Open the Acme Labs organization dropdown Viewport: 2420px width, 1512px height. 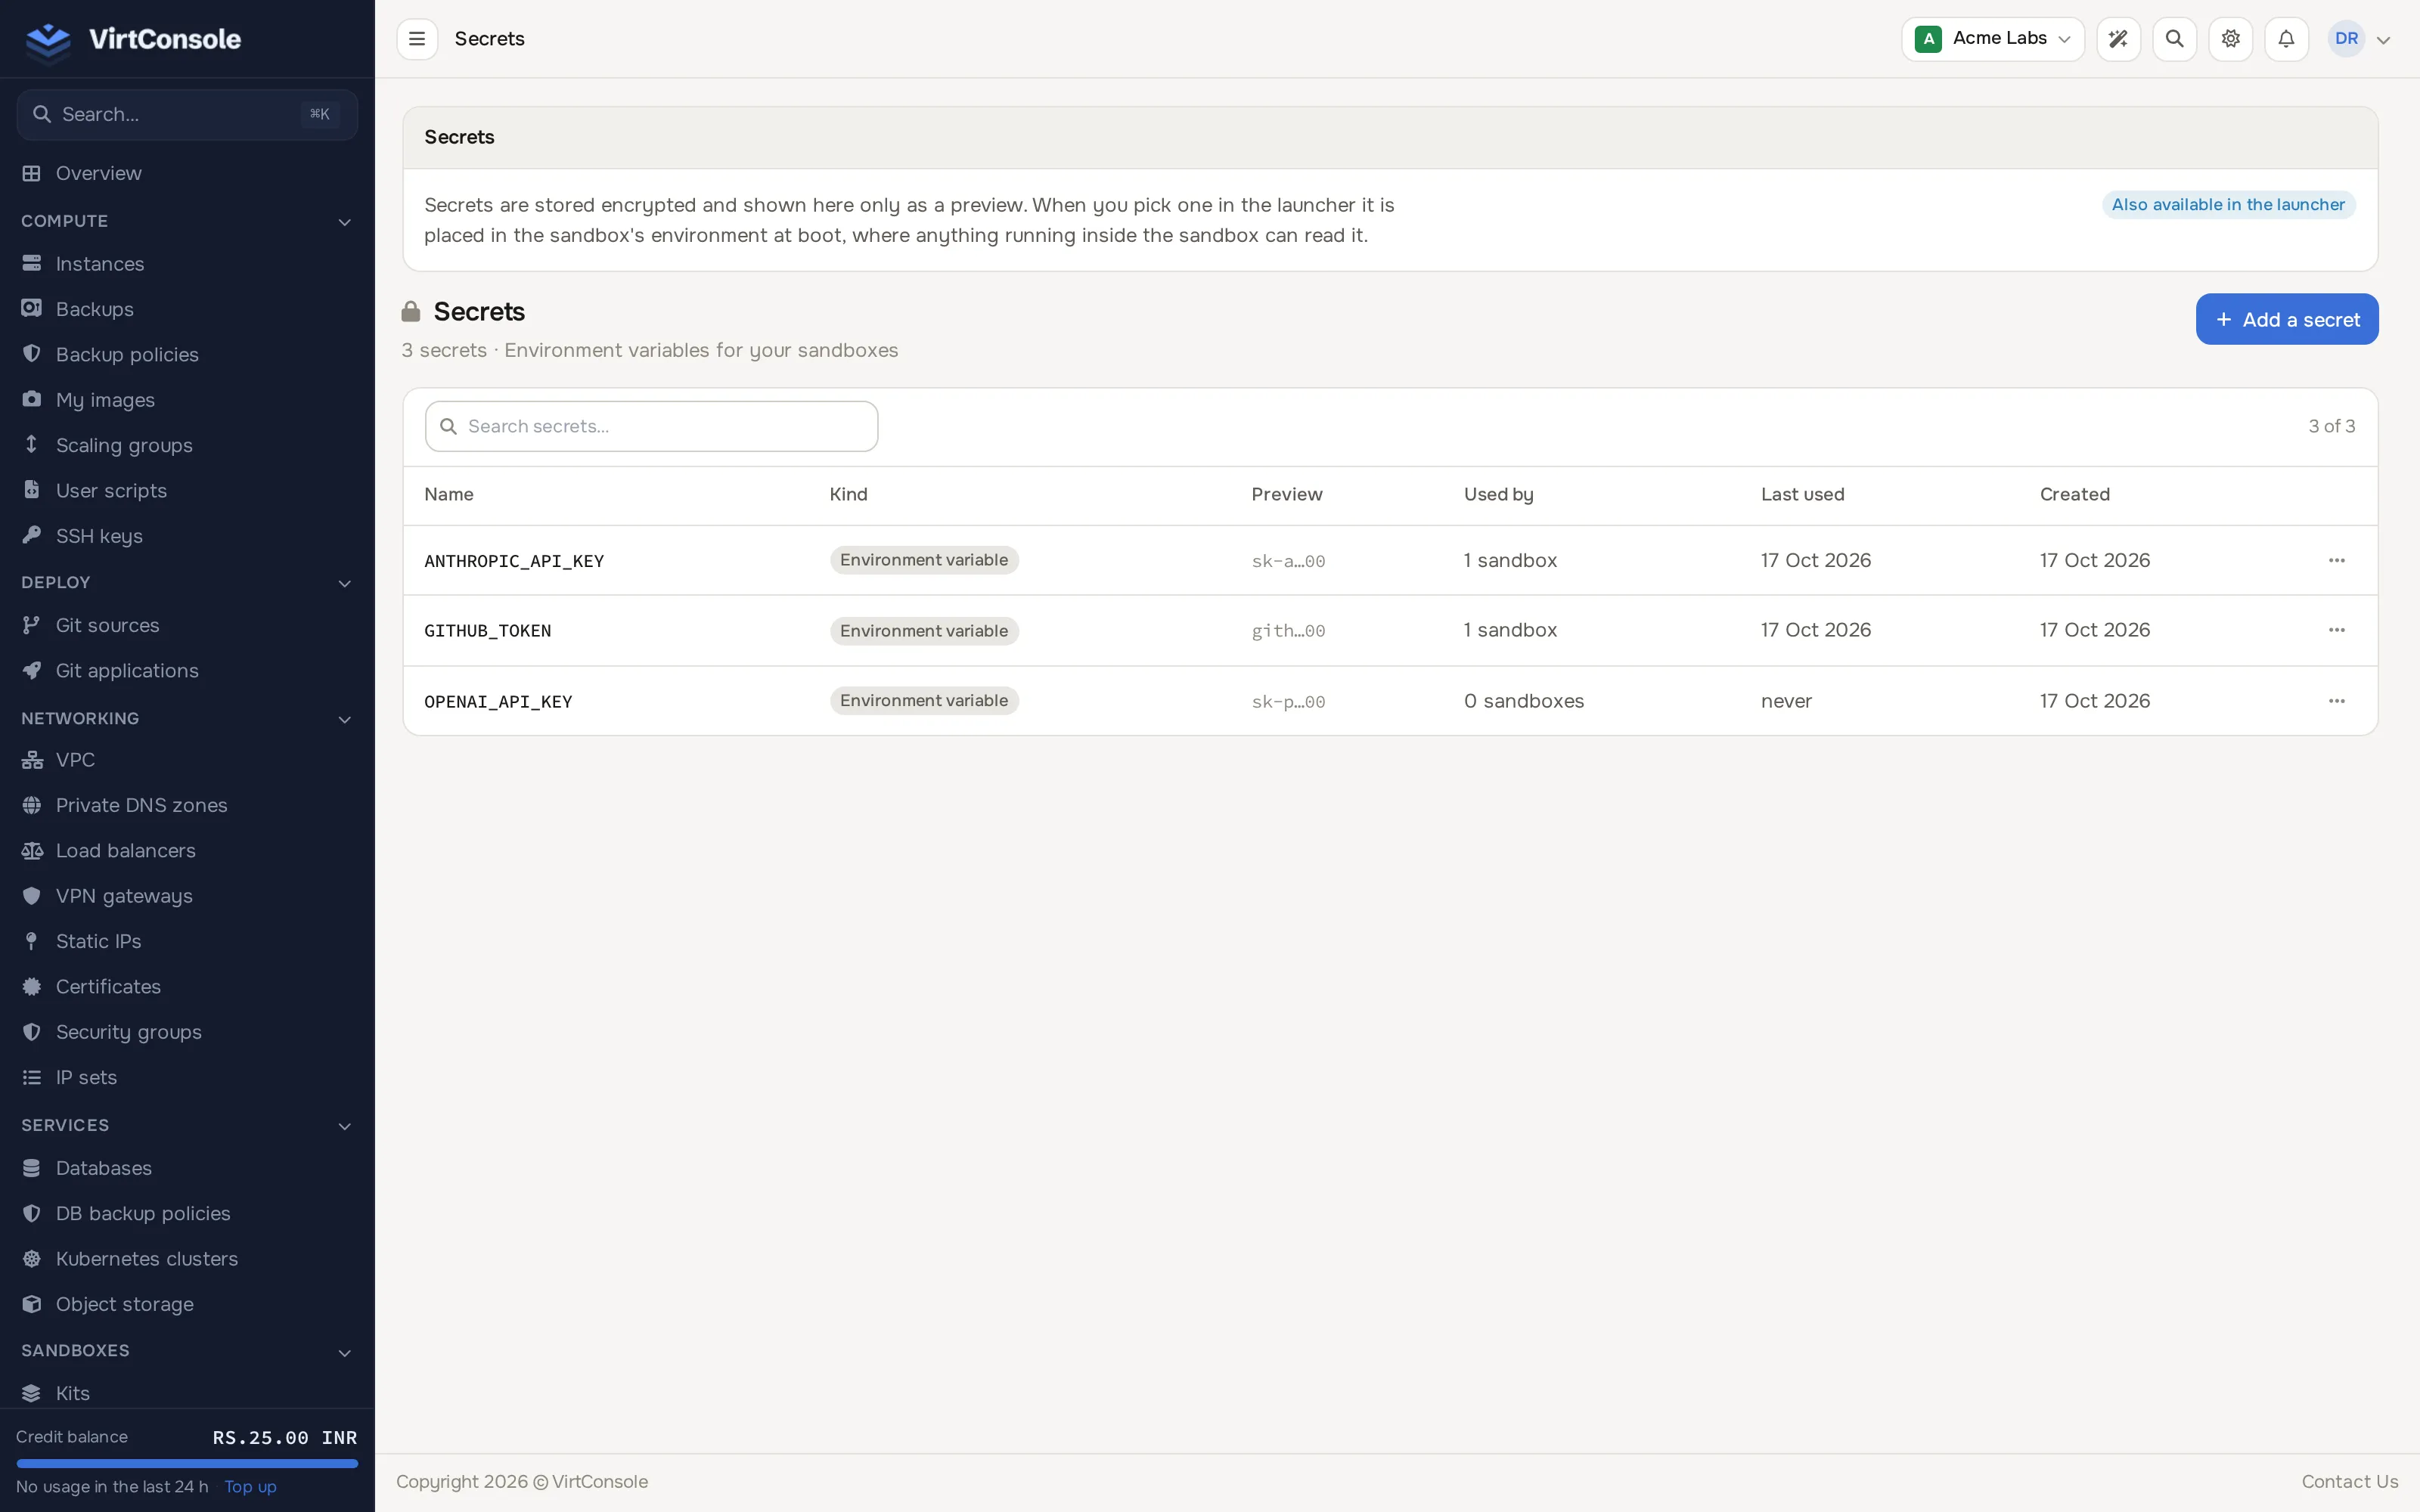coord(1992,39)
